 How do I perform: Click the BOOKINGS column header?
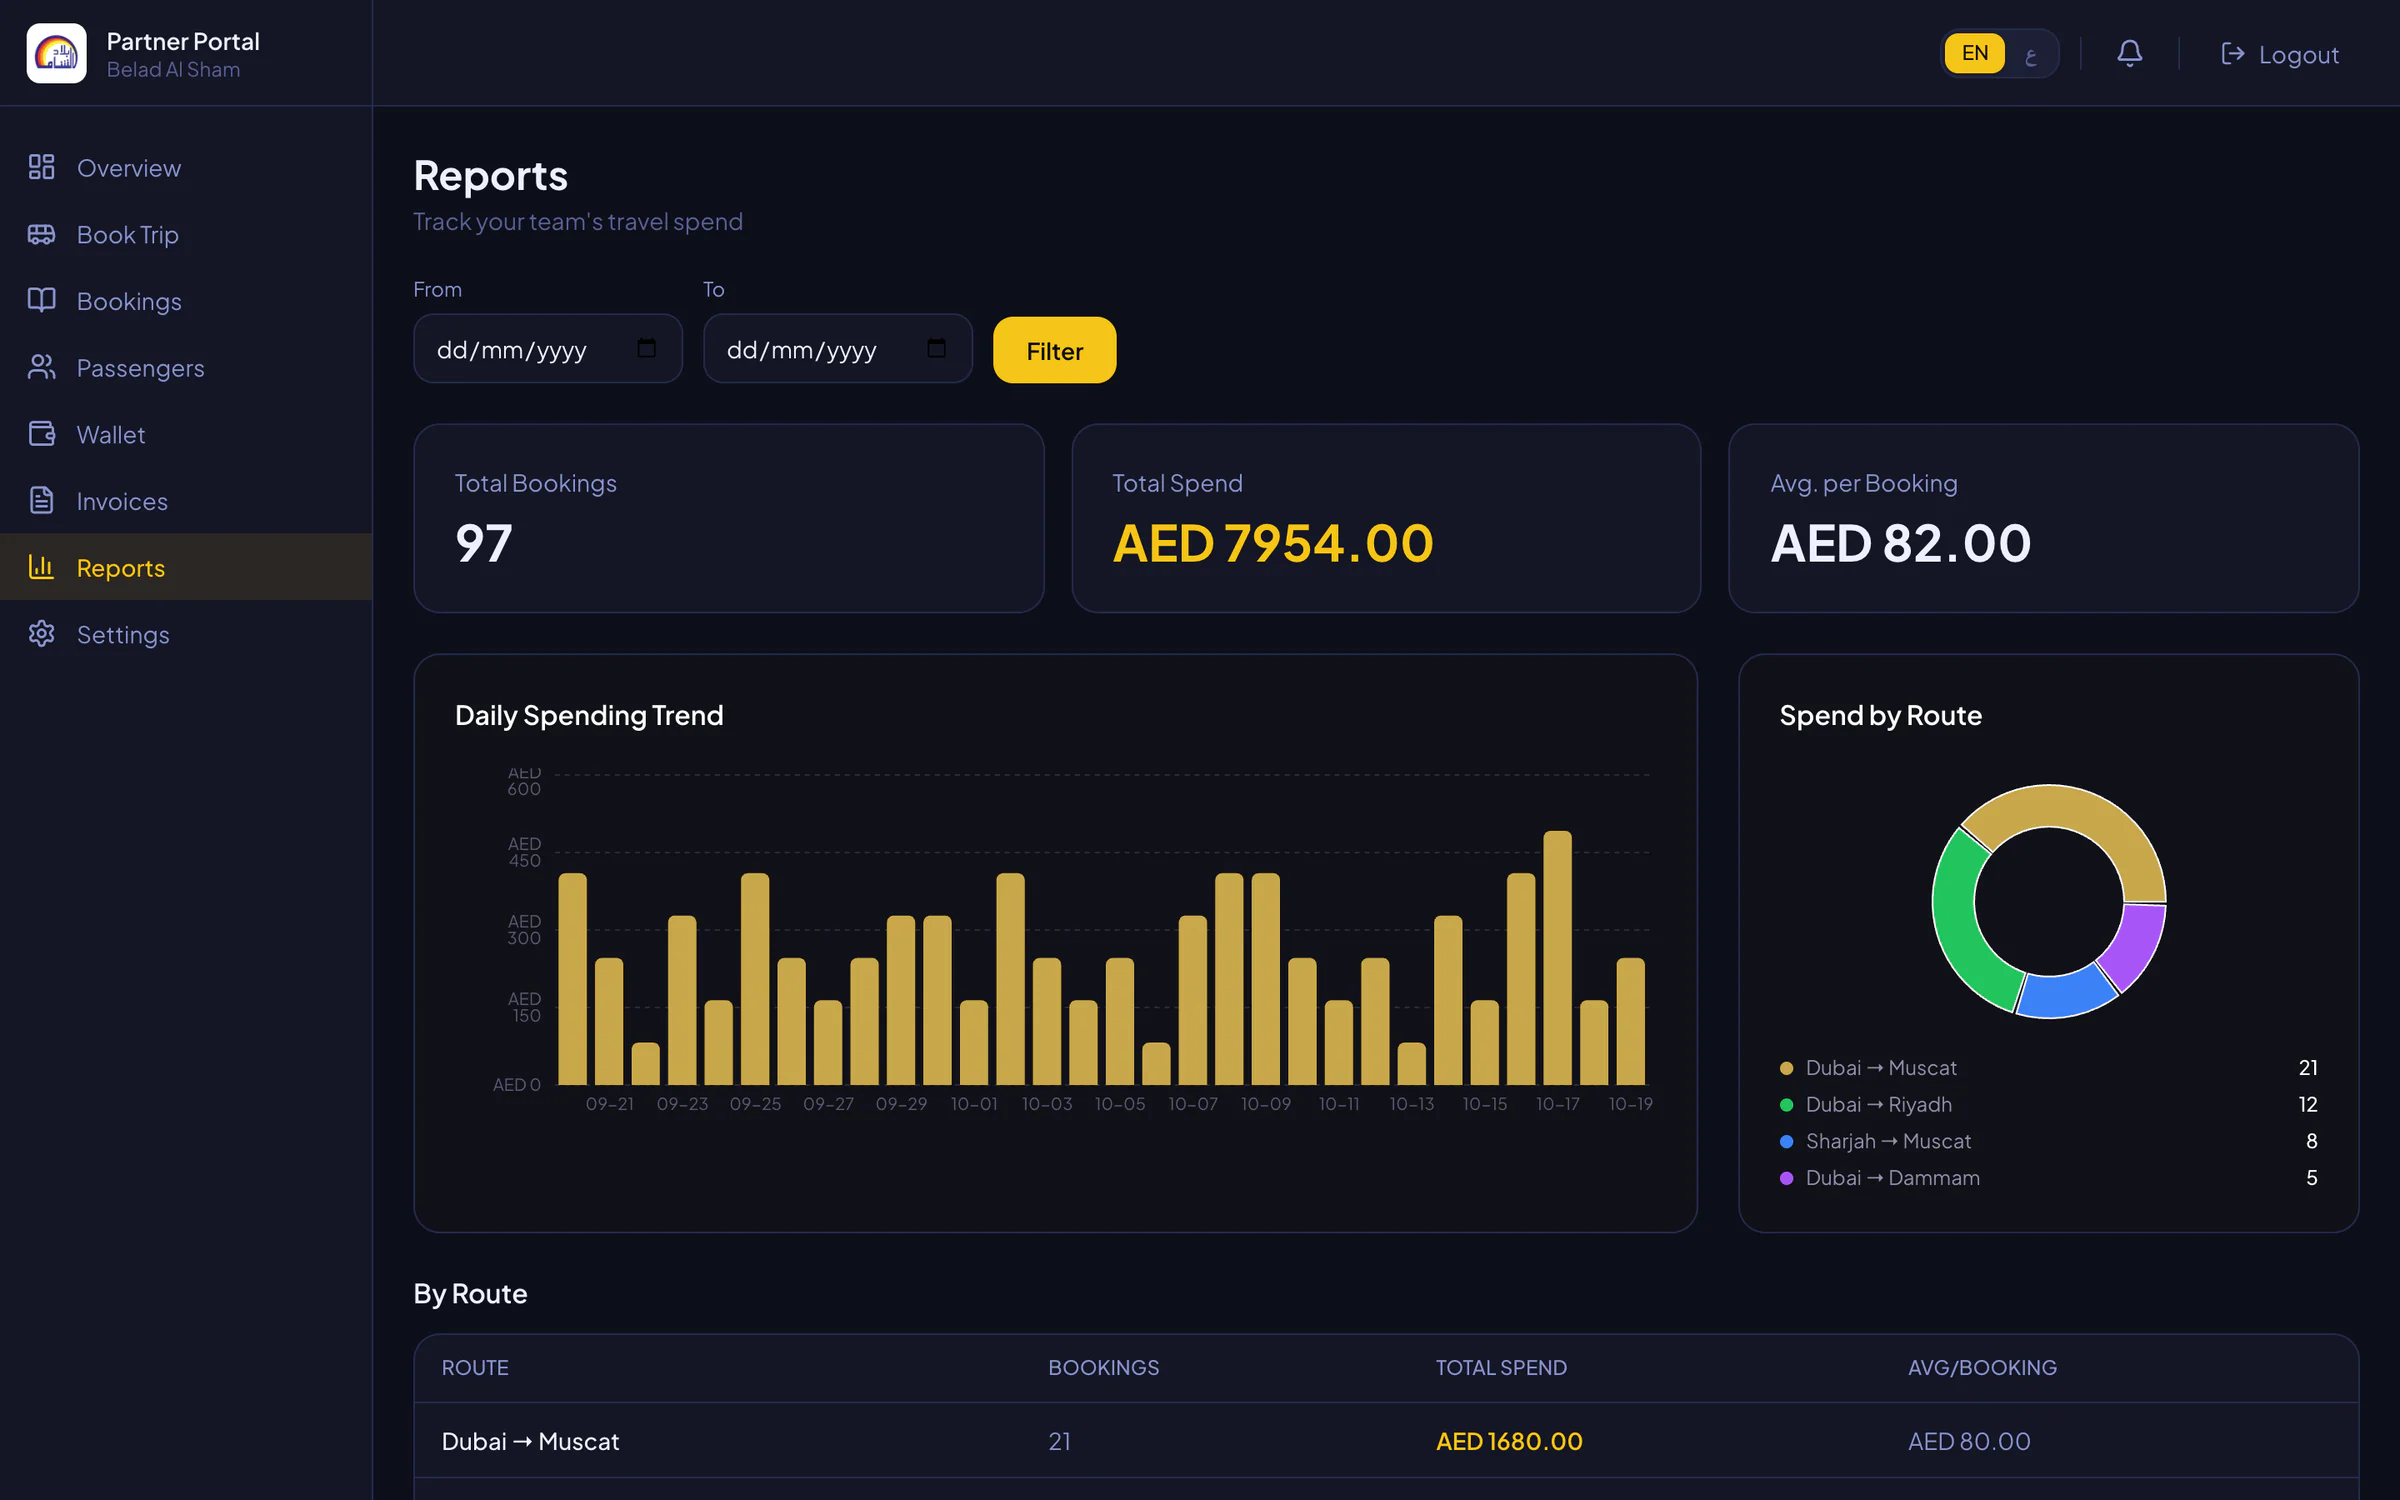(x=1103, y=1367)
